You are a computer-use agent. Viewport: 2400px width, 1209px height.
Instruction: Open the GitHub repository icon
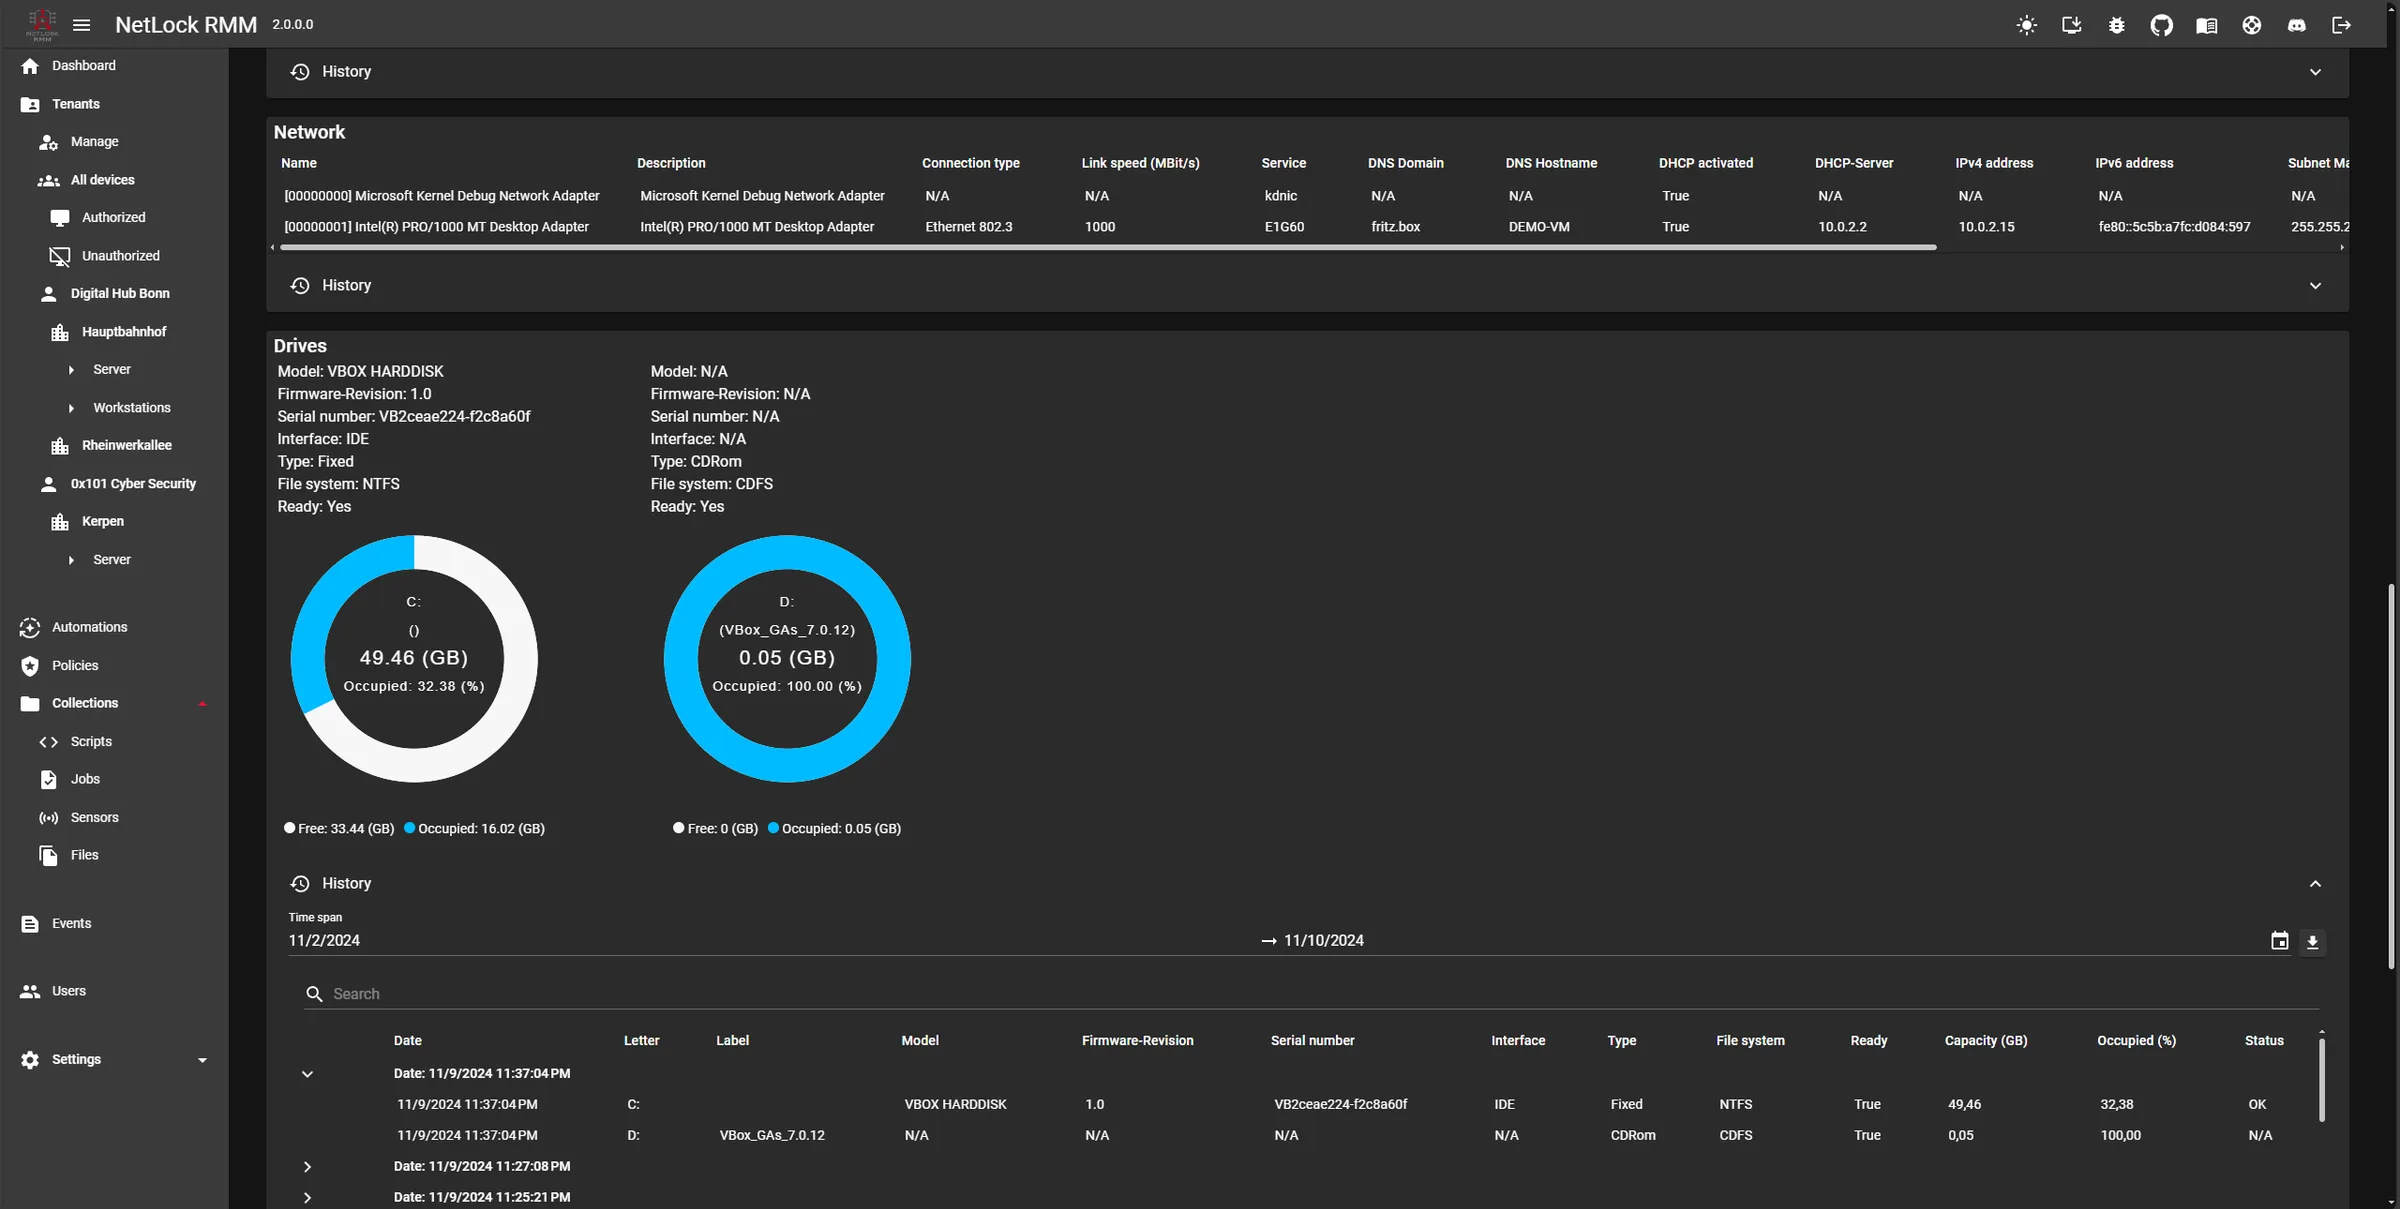click(2161, 25)
